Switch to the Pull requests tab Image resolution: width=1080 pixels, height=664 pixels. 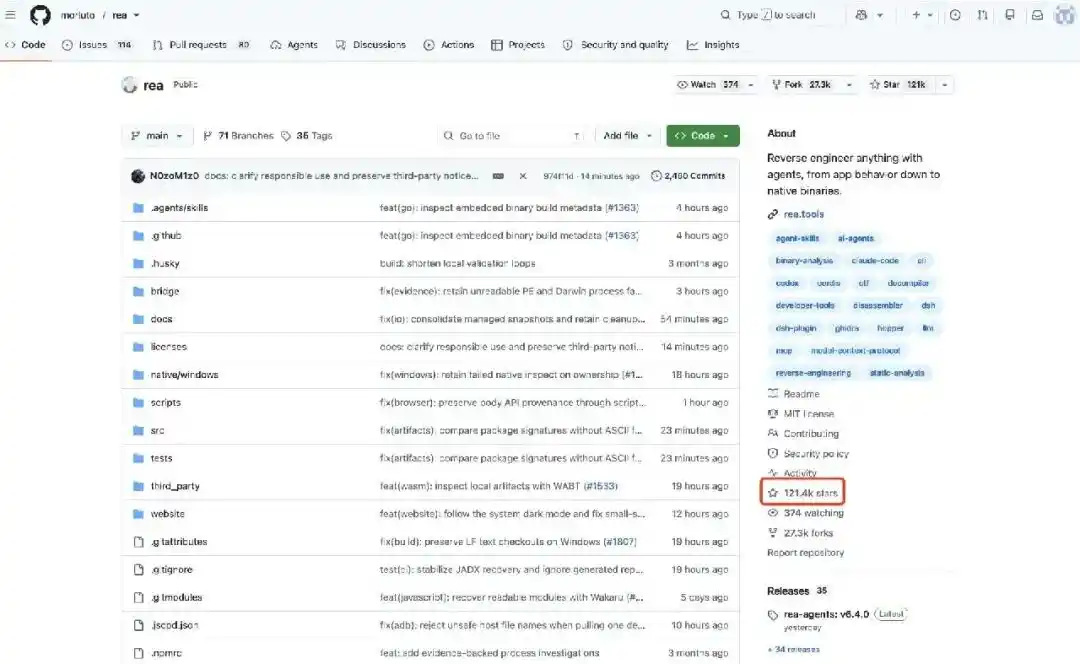click(x=200, y=45)
